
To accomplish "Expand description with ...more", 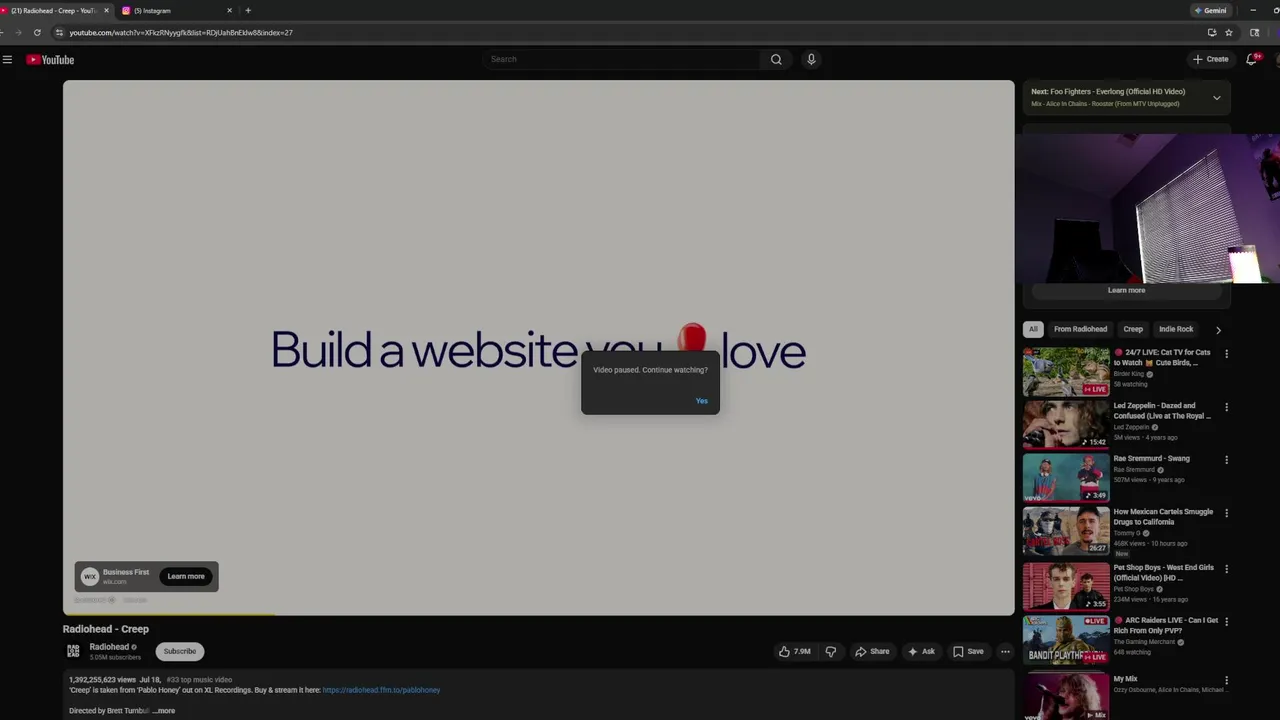I will click(164, 711).
